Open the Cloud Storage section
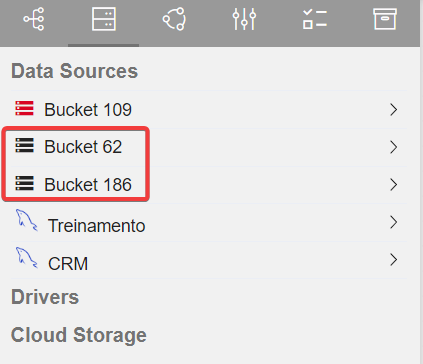The height and width of the screenshot is (364, 423). coord(79,335)
